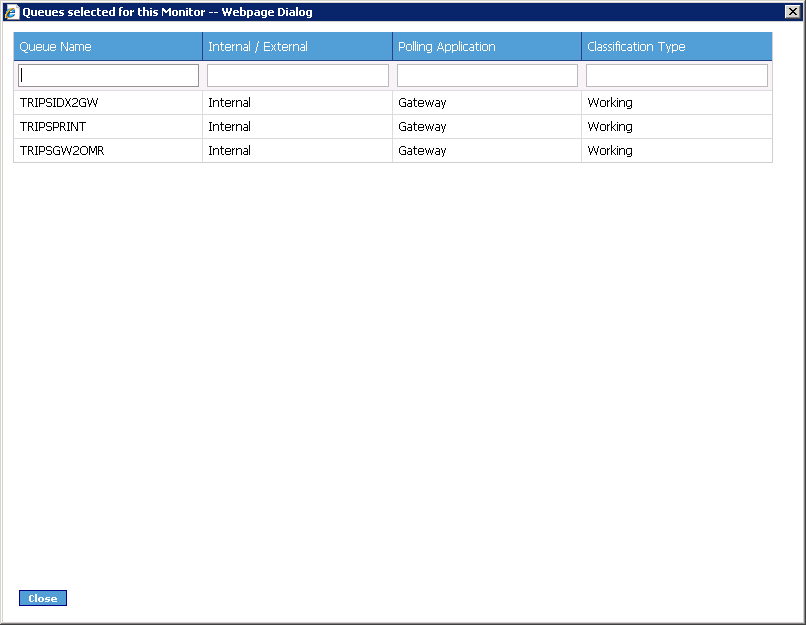Click the Classification Type column header

point(677,46)
